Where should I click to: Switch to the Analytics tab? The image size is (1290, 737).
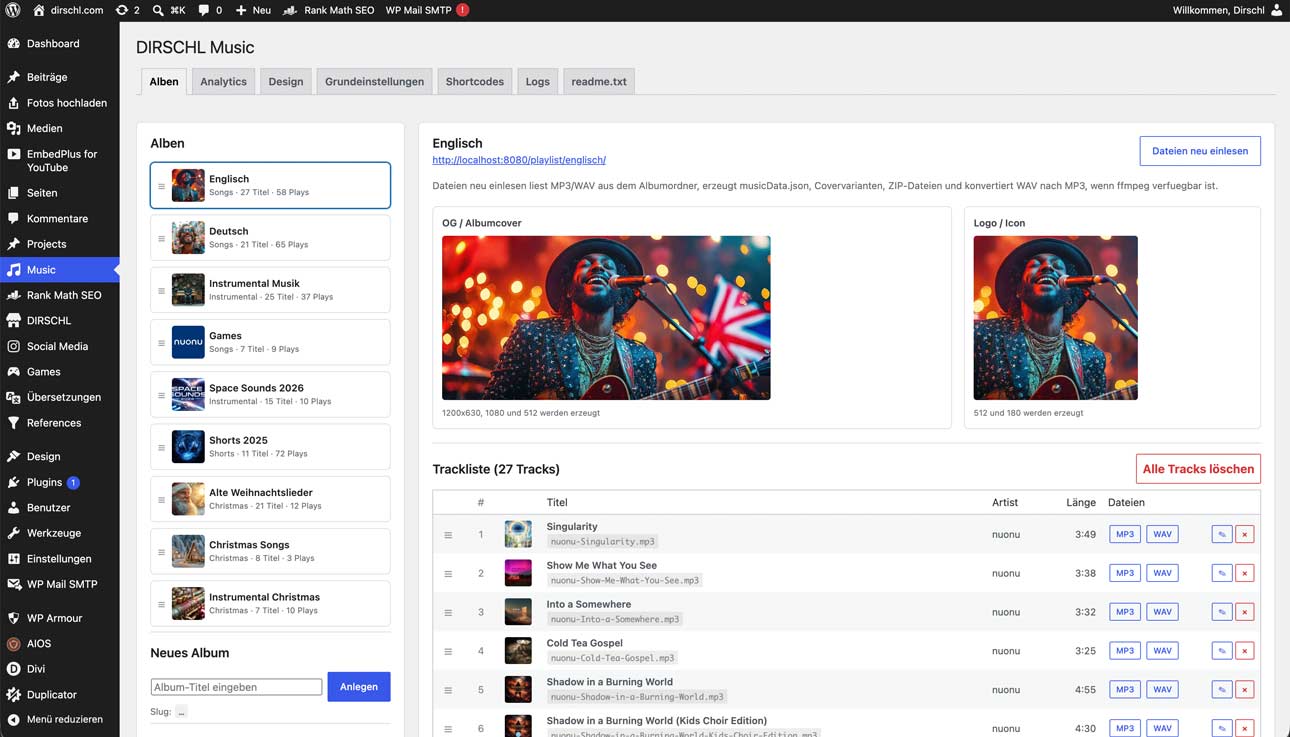click(x=223, y=82)
